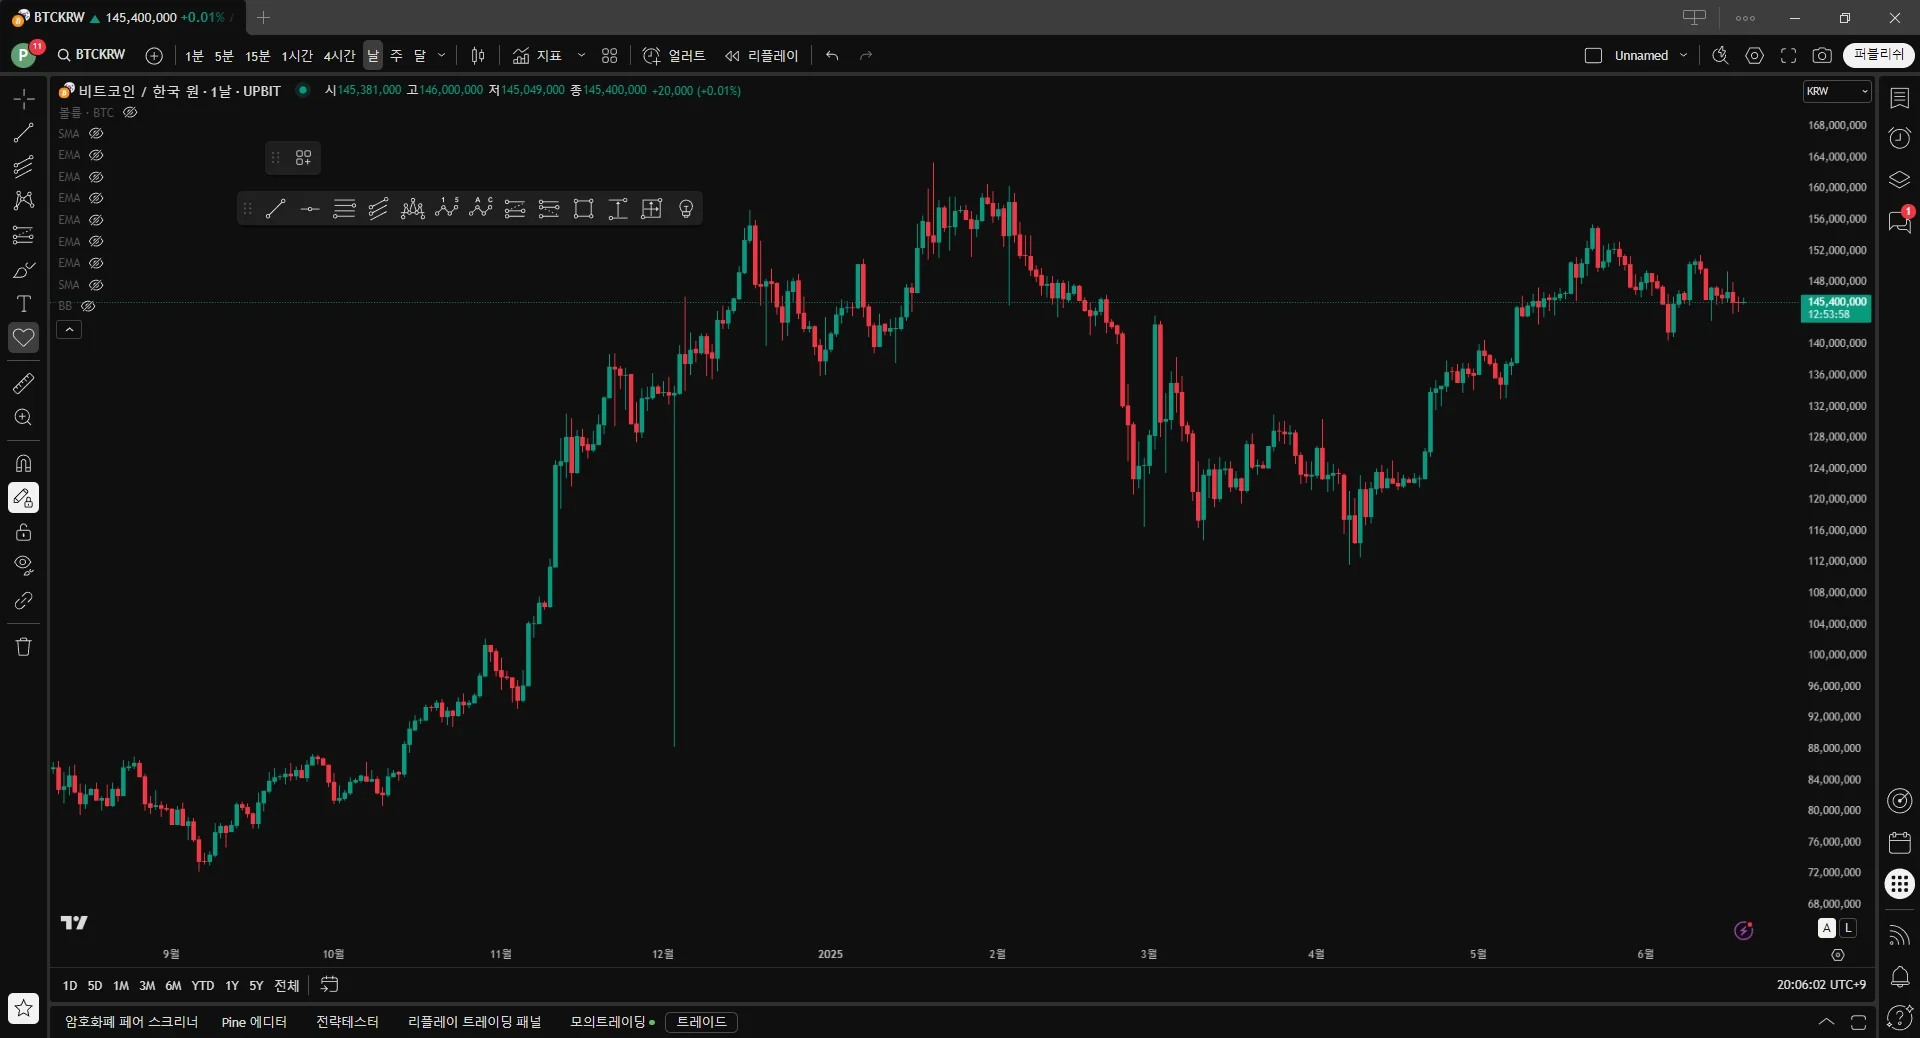This screenshot has width=1920, height=1038.
Task: Toggle magnet mode for drawings
Action: point(24,463)
